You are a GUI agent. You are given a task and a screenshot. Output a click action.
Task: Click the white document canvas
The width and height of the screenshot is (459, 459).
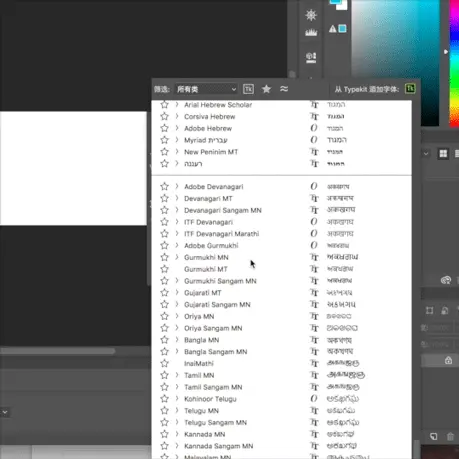click(73, 168)
